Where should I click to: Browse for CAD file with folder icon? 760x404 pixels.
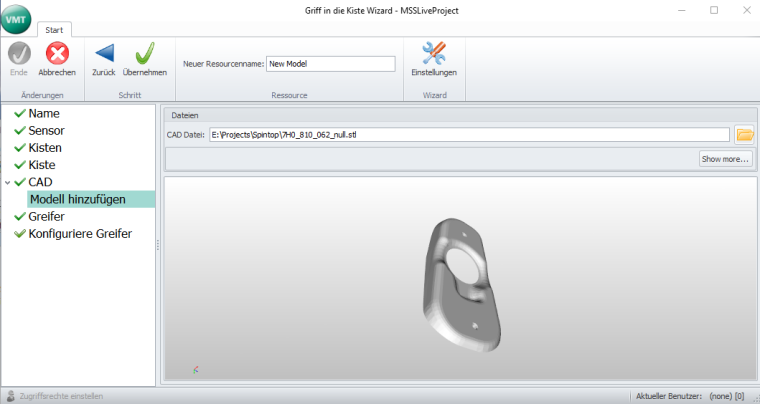744,135
